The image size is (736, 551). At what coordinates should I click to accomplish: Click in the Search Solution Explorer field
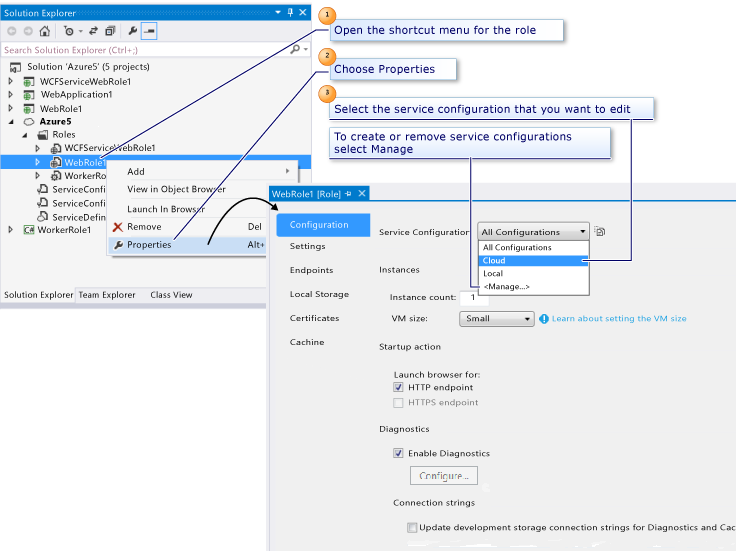pyautogui.click(x=146, y=50)
